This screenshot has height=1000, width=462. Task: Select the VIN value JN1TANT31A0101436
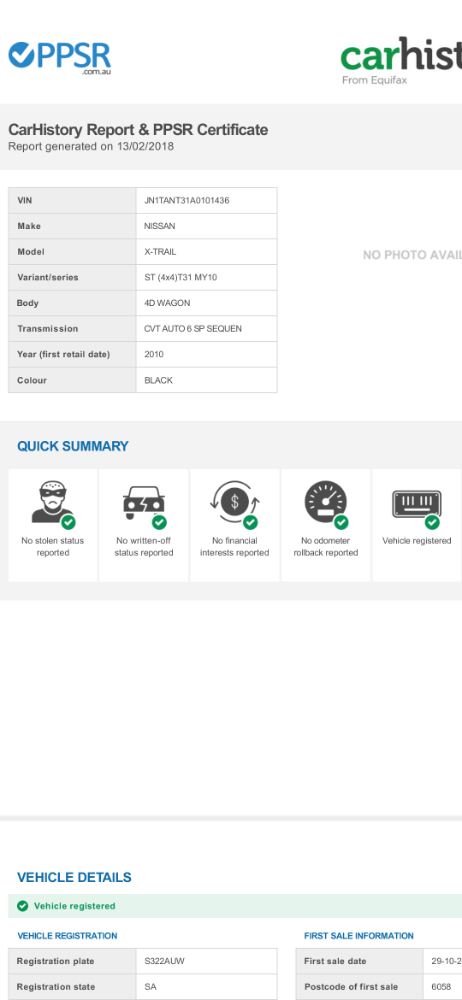pos(187,200)
